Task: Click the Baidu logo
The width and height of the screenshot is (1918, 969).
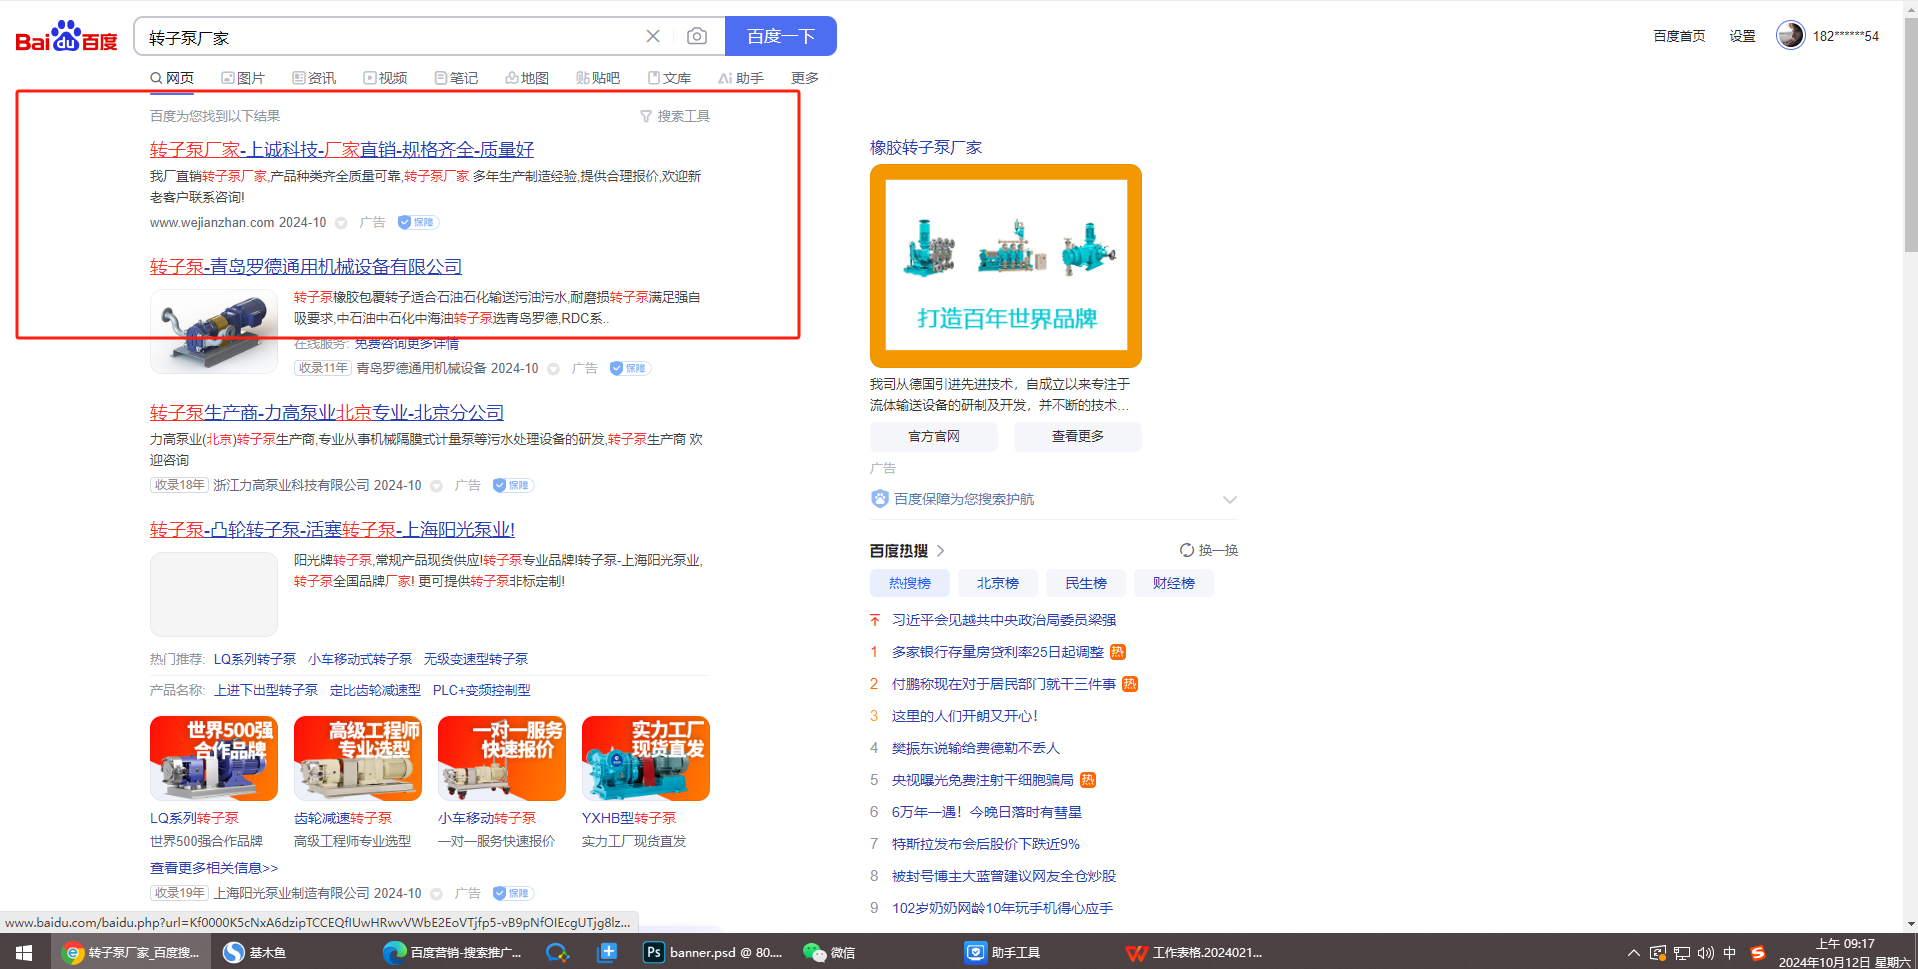Action: [x=66, y=37]
